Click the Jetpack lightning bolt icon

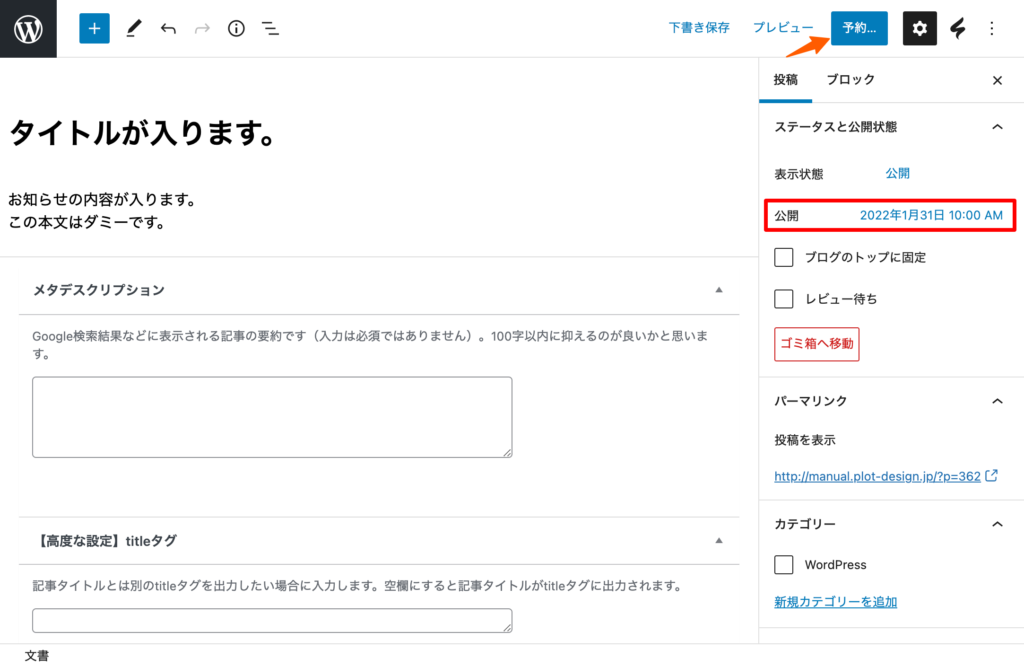point(957,29)
